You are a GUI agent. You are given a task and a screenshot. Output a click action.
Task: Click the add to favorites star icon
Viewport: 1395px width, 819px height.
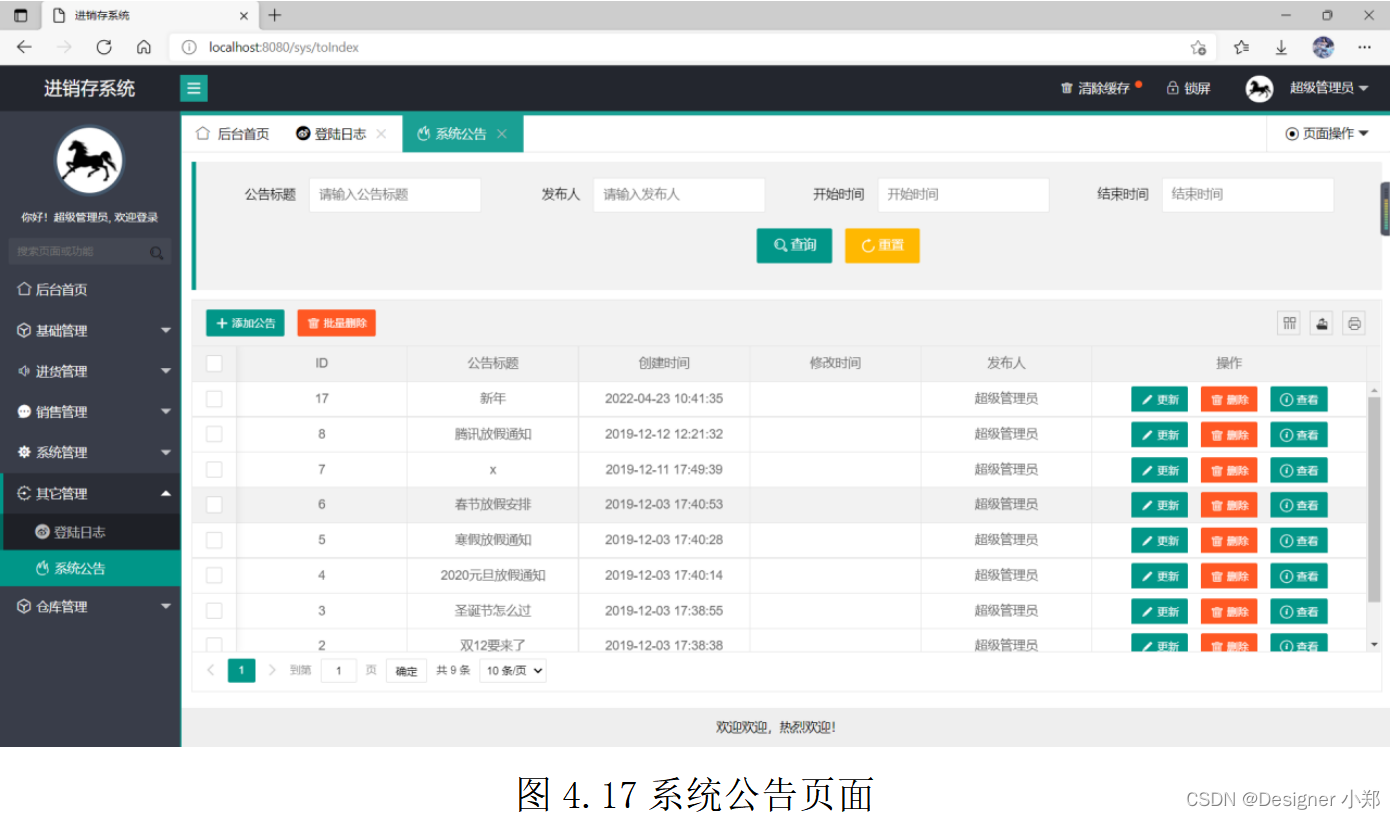click(1198, 47)
